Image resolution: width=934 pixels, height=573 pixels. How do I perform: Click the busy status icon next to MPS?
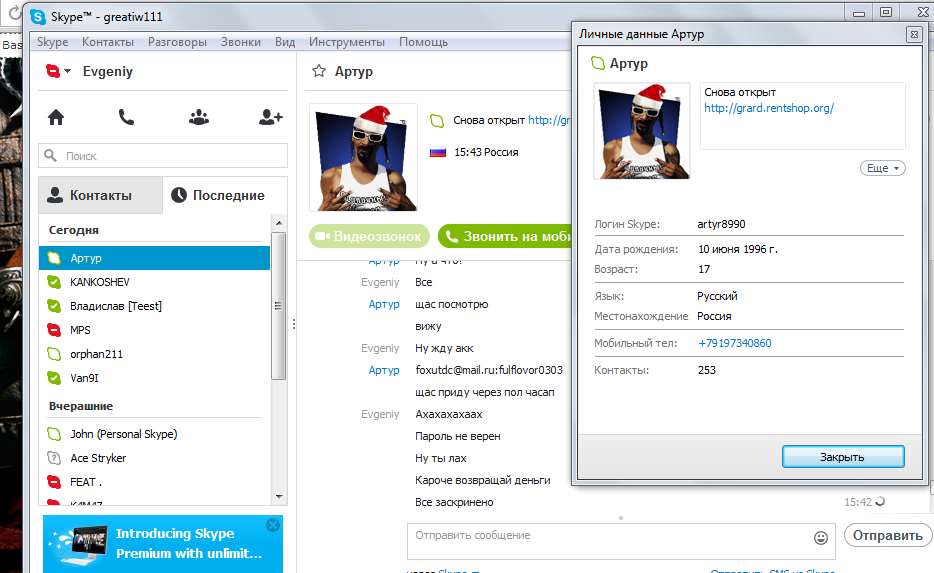tap(54, 330)
